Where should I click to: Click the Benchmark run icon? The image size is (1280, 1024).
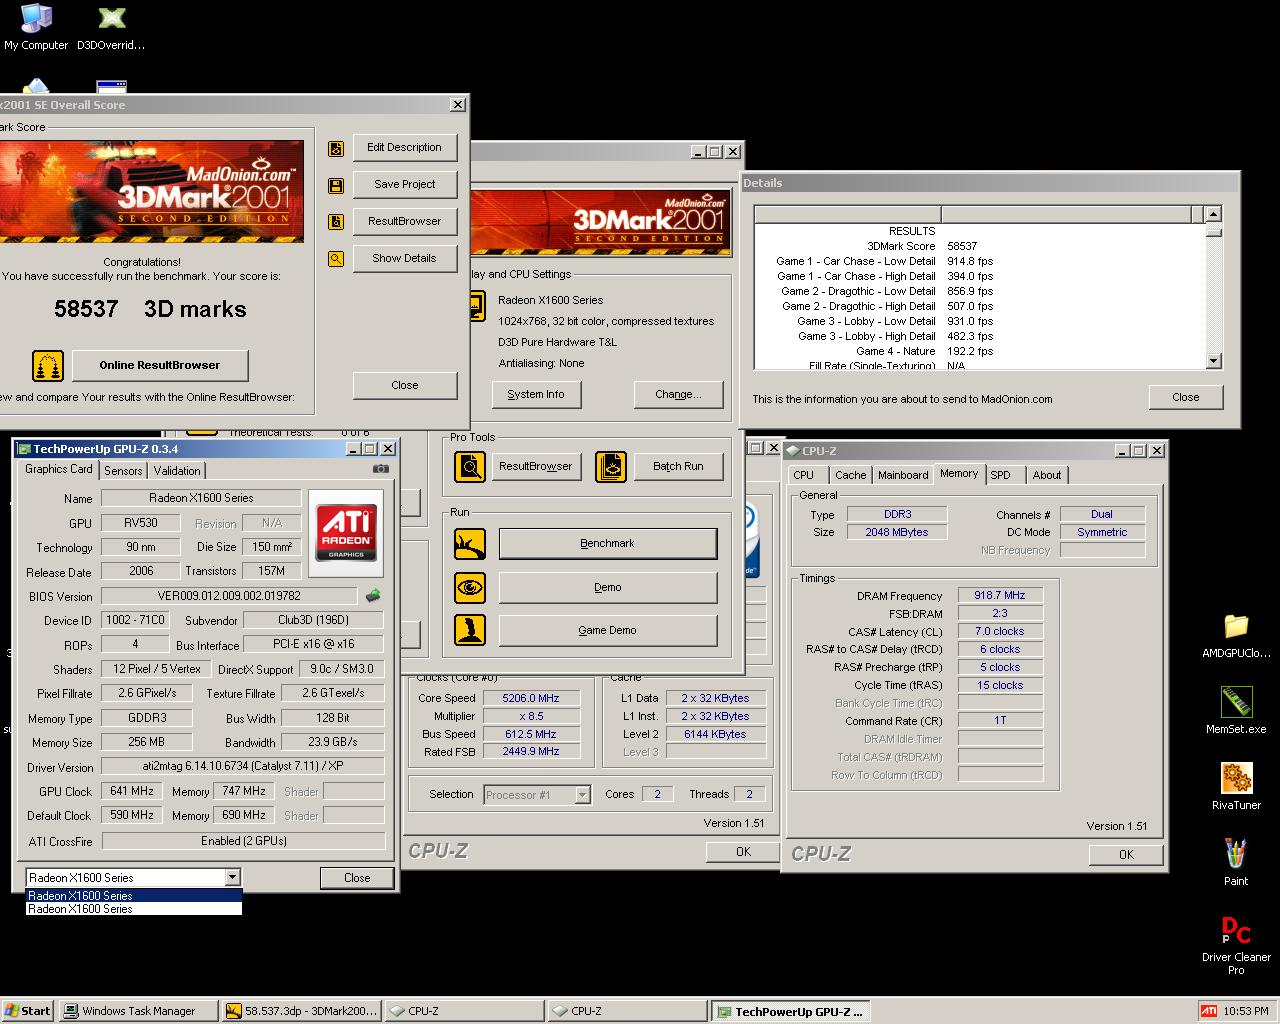(470, 544)
